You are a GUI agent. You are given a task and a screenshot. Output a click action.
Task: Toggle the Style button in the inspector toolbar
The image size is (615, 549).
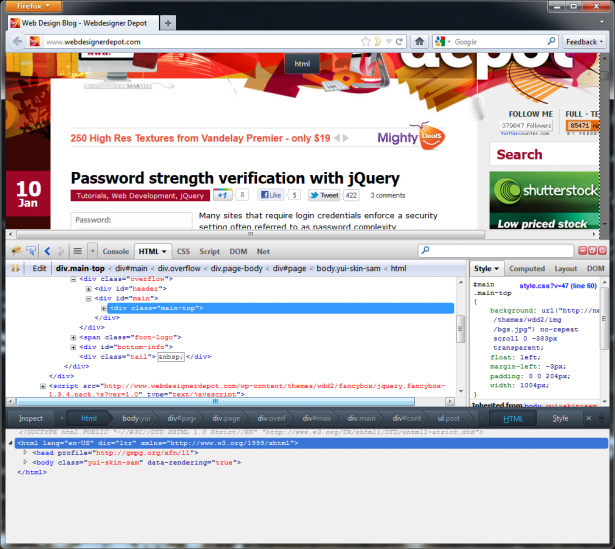(x=560, y=418)
